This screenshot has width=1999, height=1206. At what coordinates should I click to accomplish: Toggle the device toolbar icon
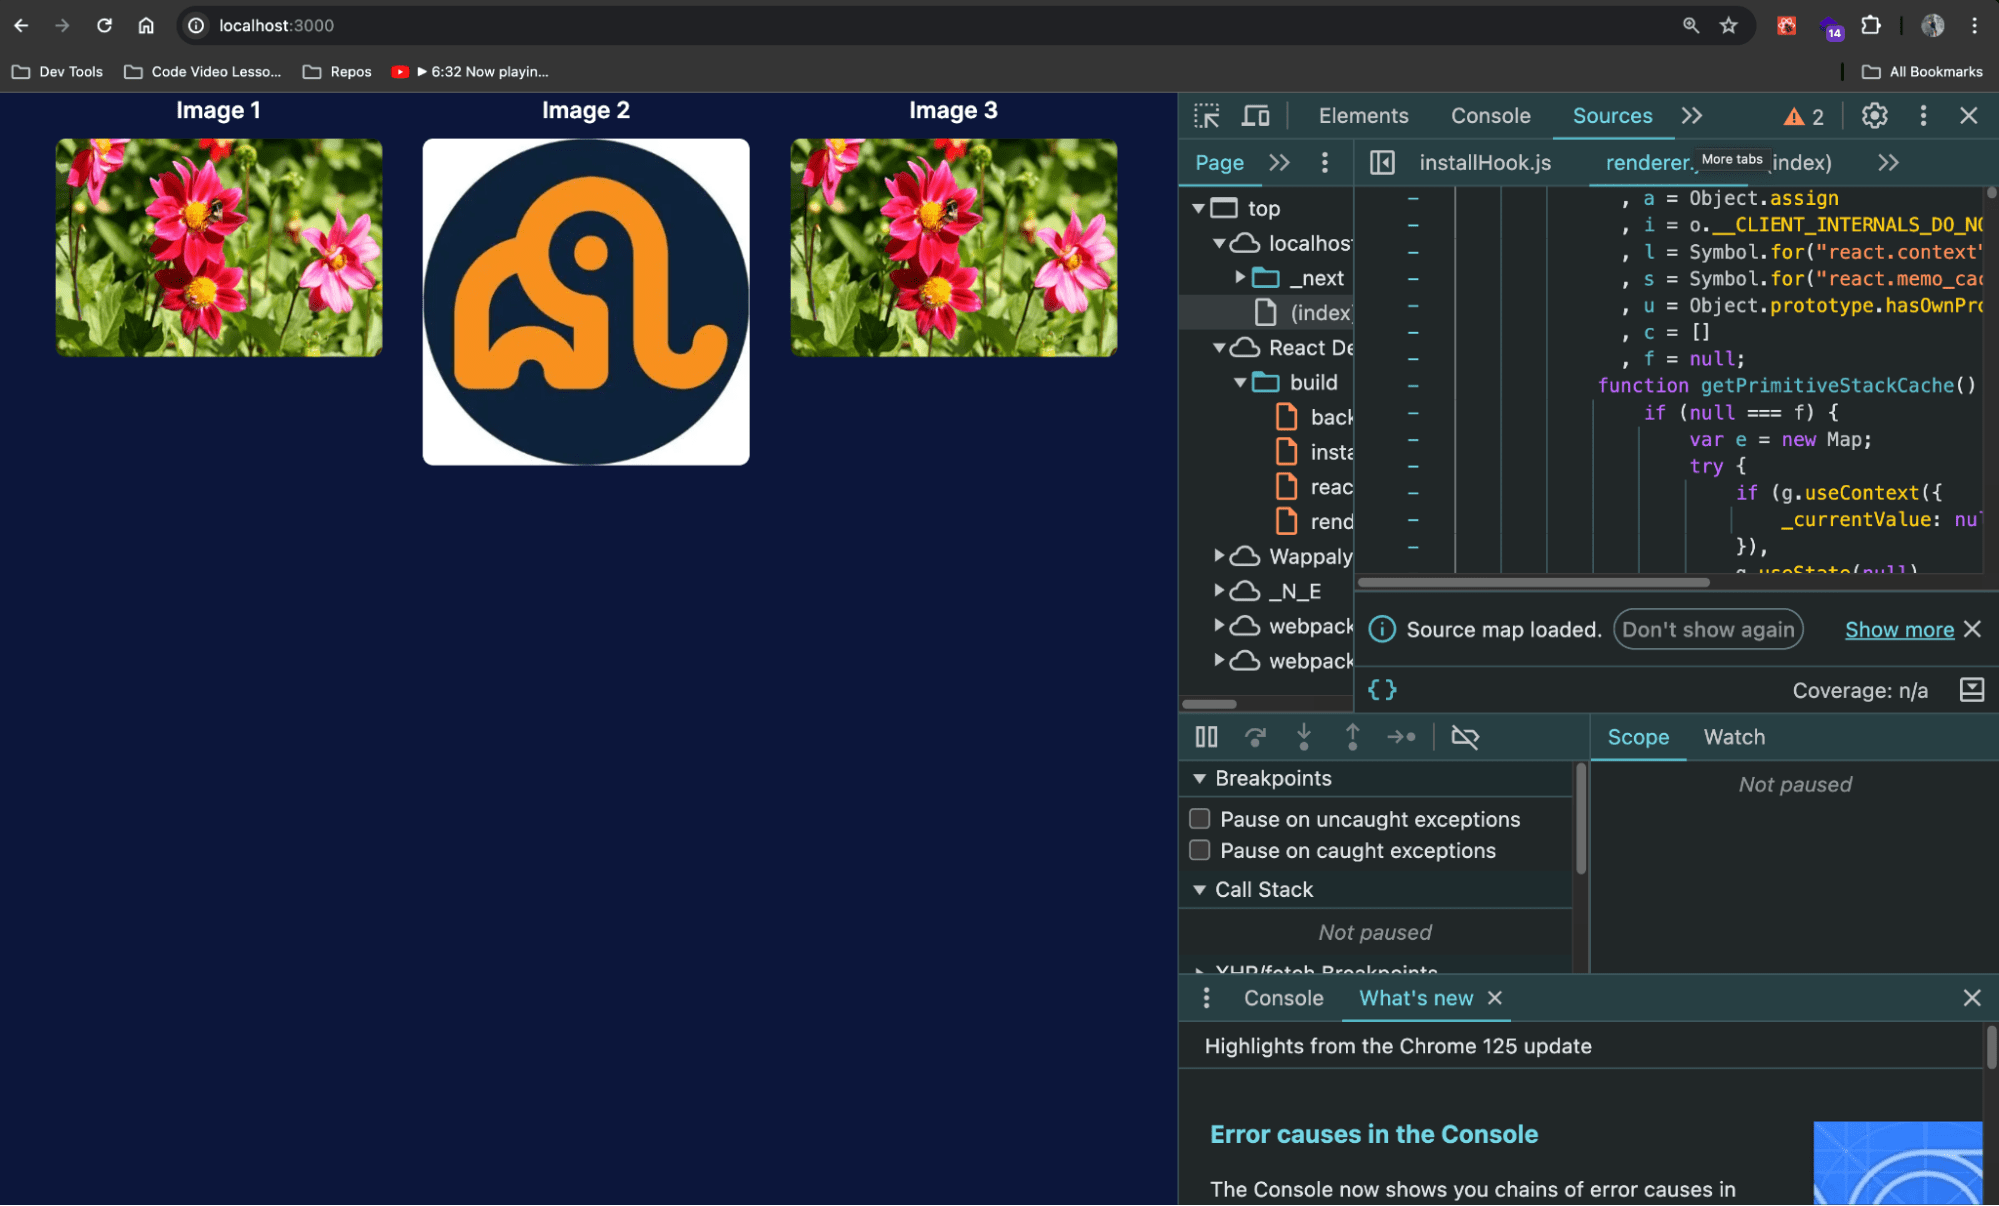(x=1255, y=116)
